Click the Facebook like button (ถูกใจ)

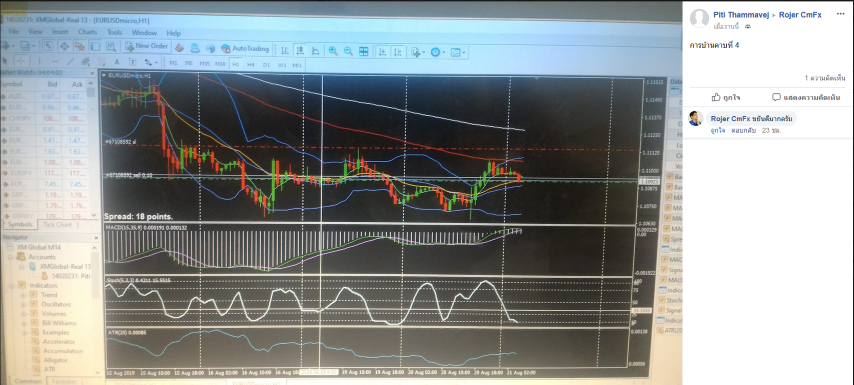tap(725, 97)
